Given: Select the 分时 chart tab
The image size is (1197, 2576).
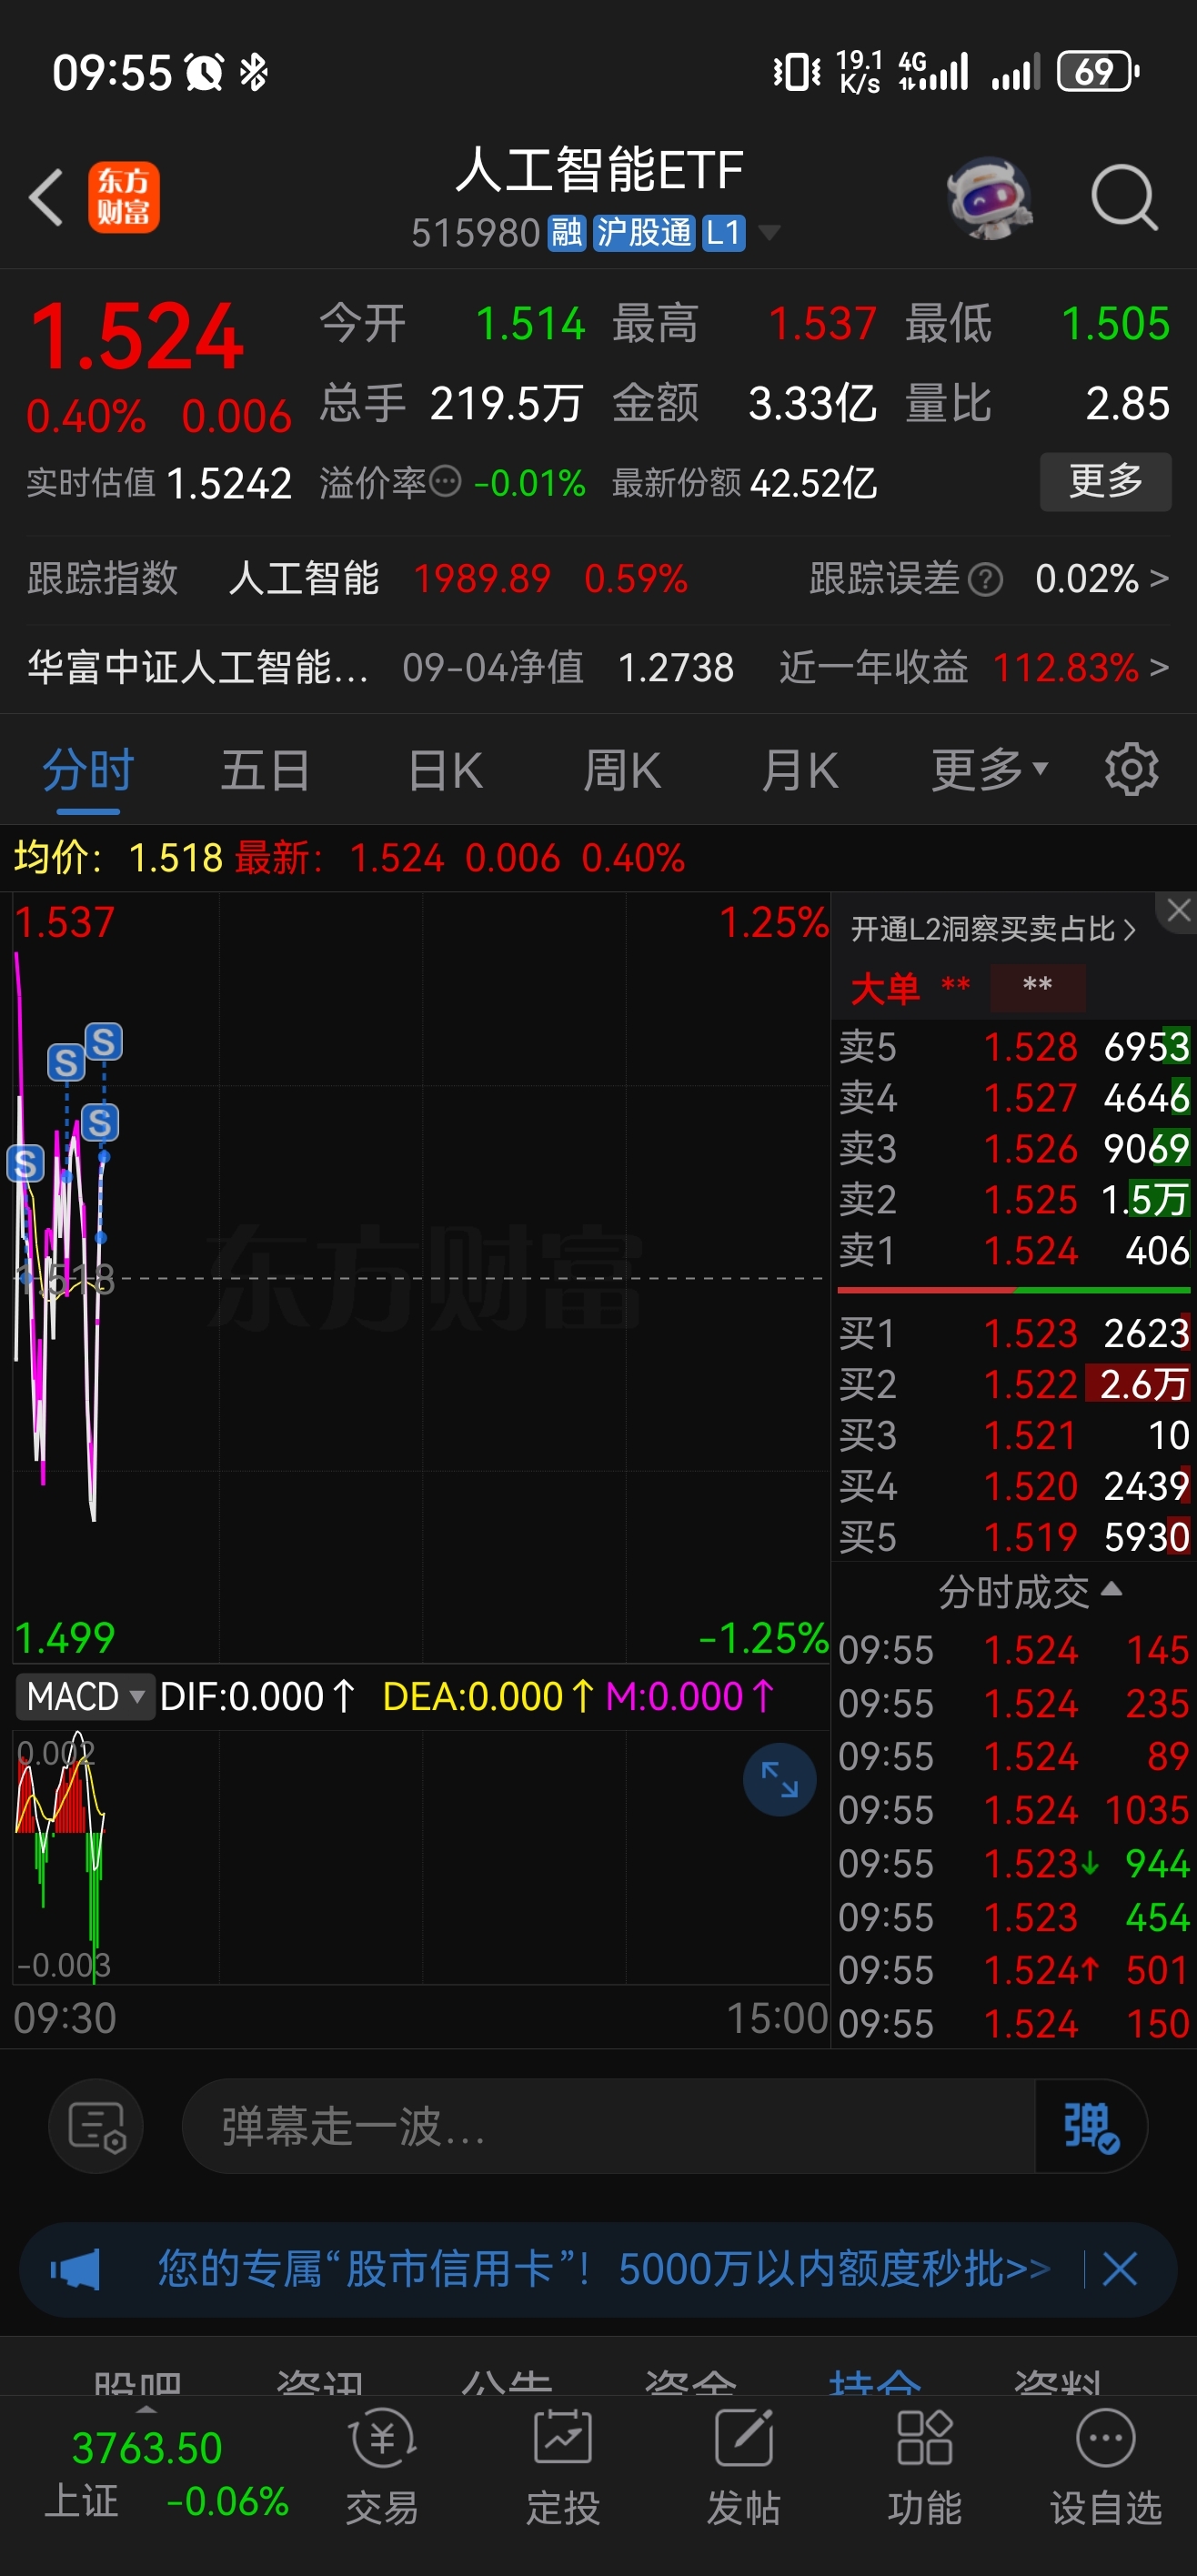Looking at the screenshot, I should point(88,771).
